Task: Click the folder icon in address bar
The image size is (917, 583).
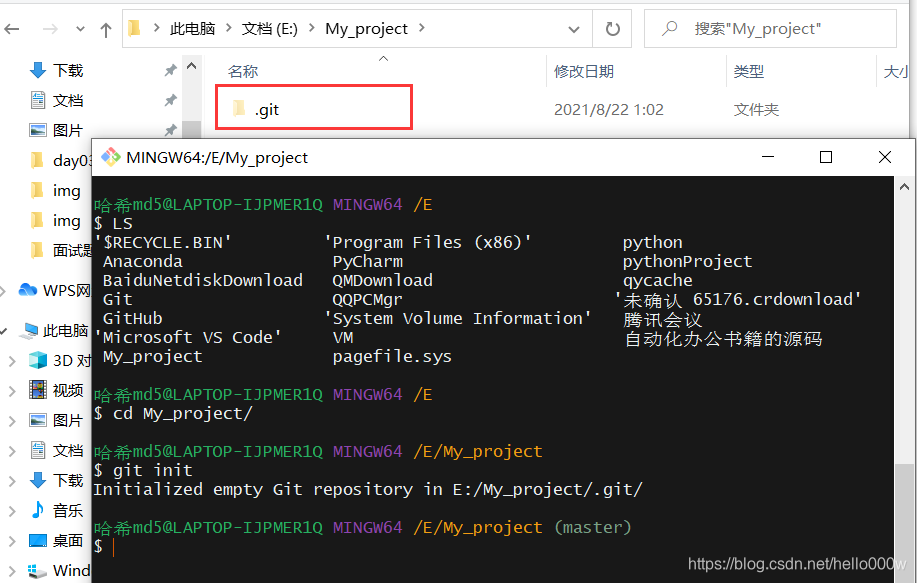Action: click(135, 28)
